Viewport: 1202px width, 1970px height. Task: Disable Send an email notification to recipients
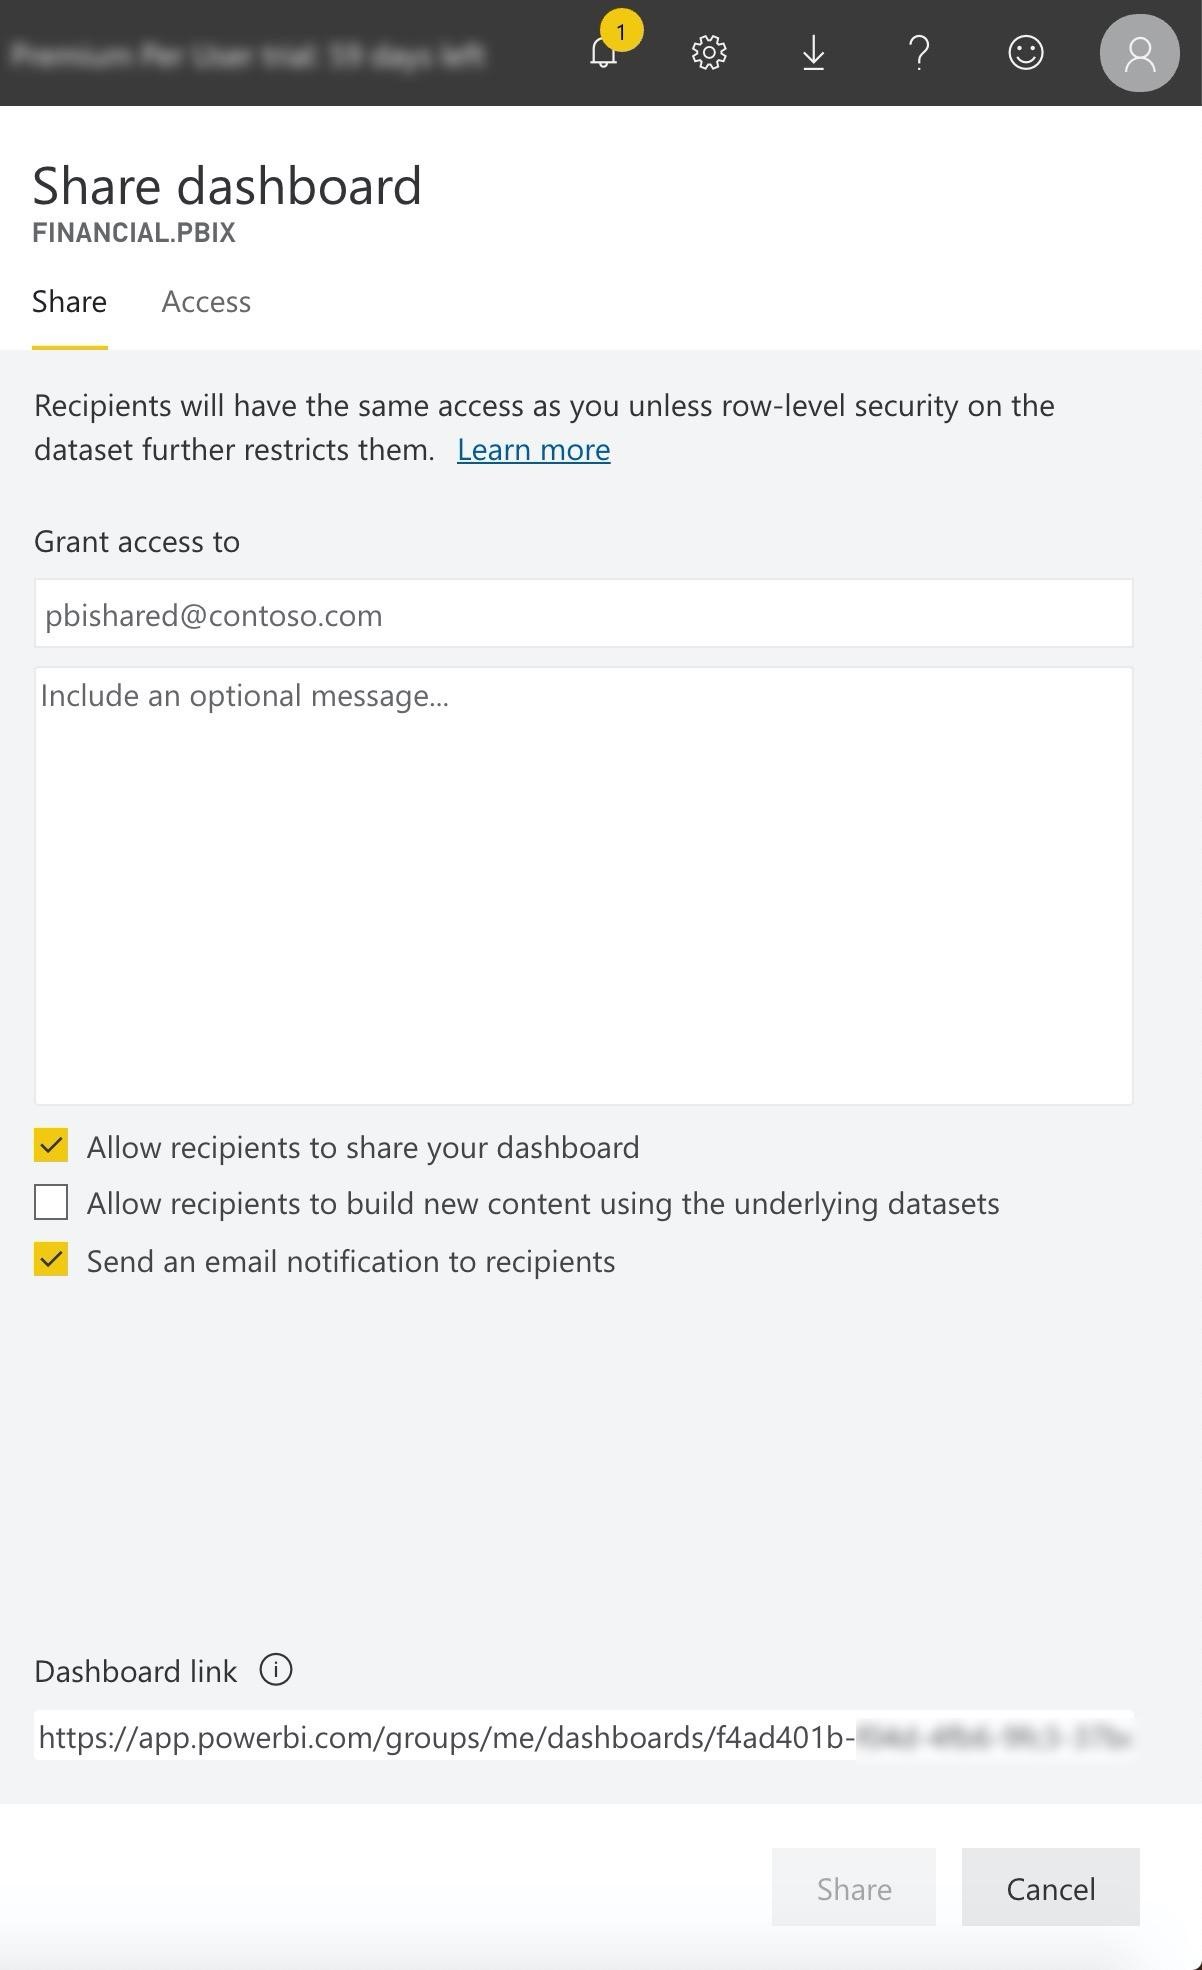51,1260
